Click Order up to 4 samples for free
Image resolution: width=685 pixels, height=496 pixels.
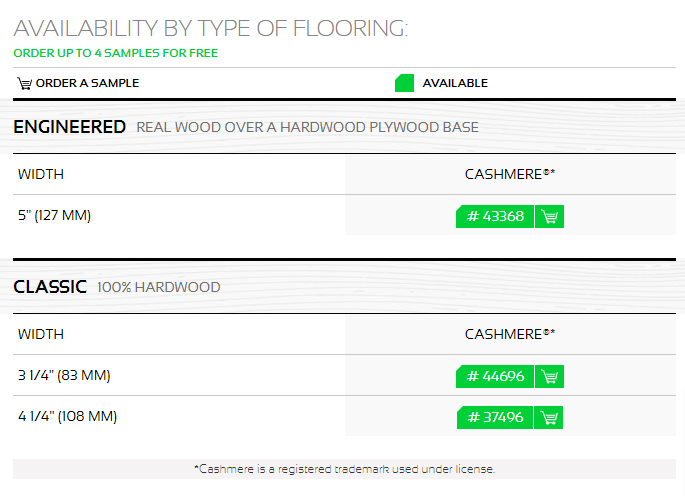pos(116,53)
